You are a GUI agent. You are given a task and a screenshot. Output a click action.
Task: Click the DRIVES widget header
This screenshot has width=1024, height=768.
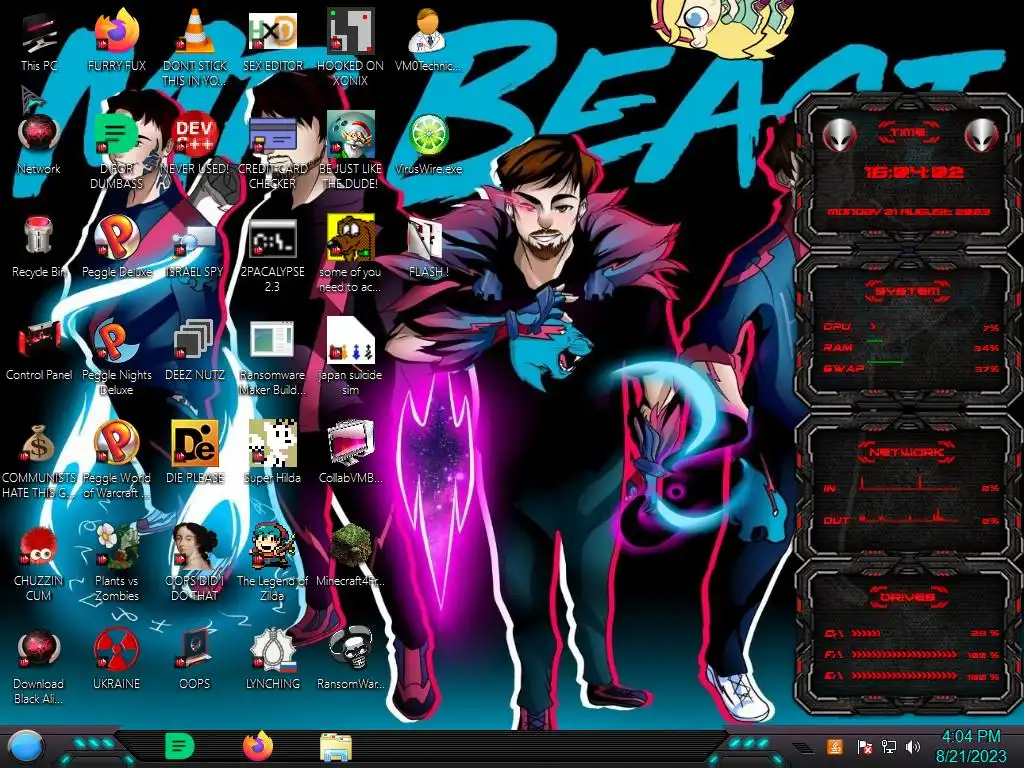pos(908,597)
